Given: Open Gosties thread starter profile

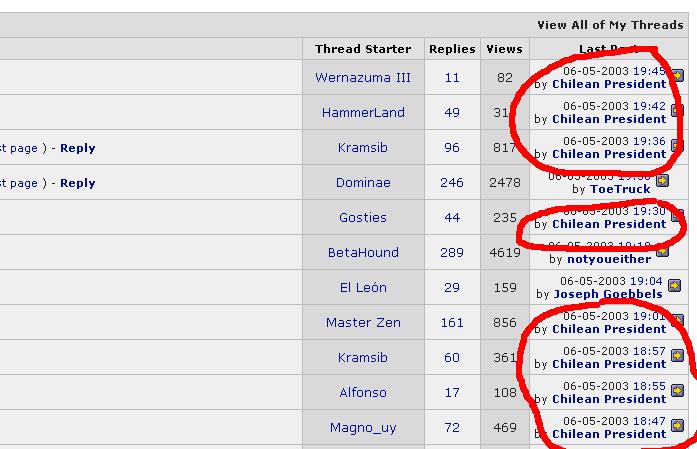Looking at the screenshot, I should pyautogui.click(x=363, y=218).
